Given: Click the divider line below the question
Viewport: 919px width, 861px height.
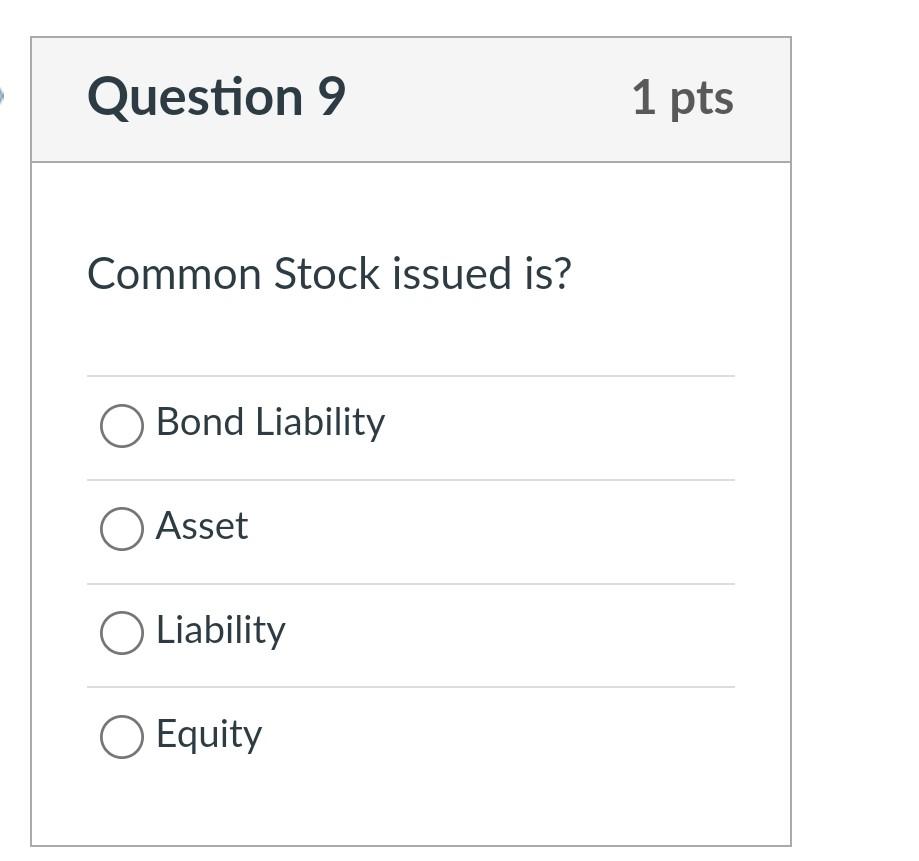Looking at the screenshot, I should coord(410,374).
